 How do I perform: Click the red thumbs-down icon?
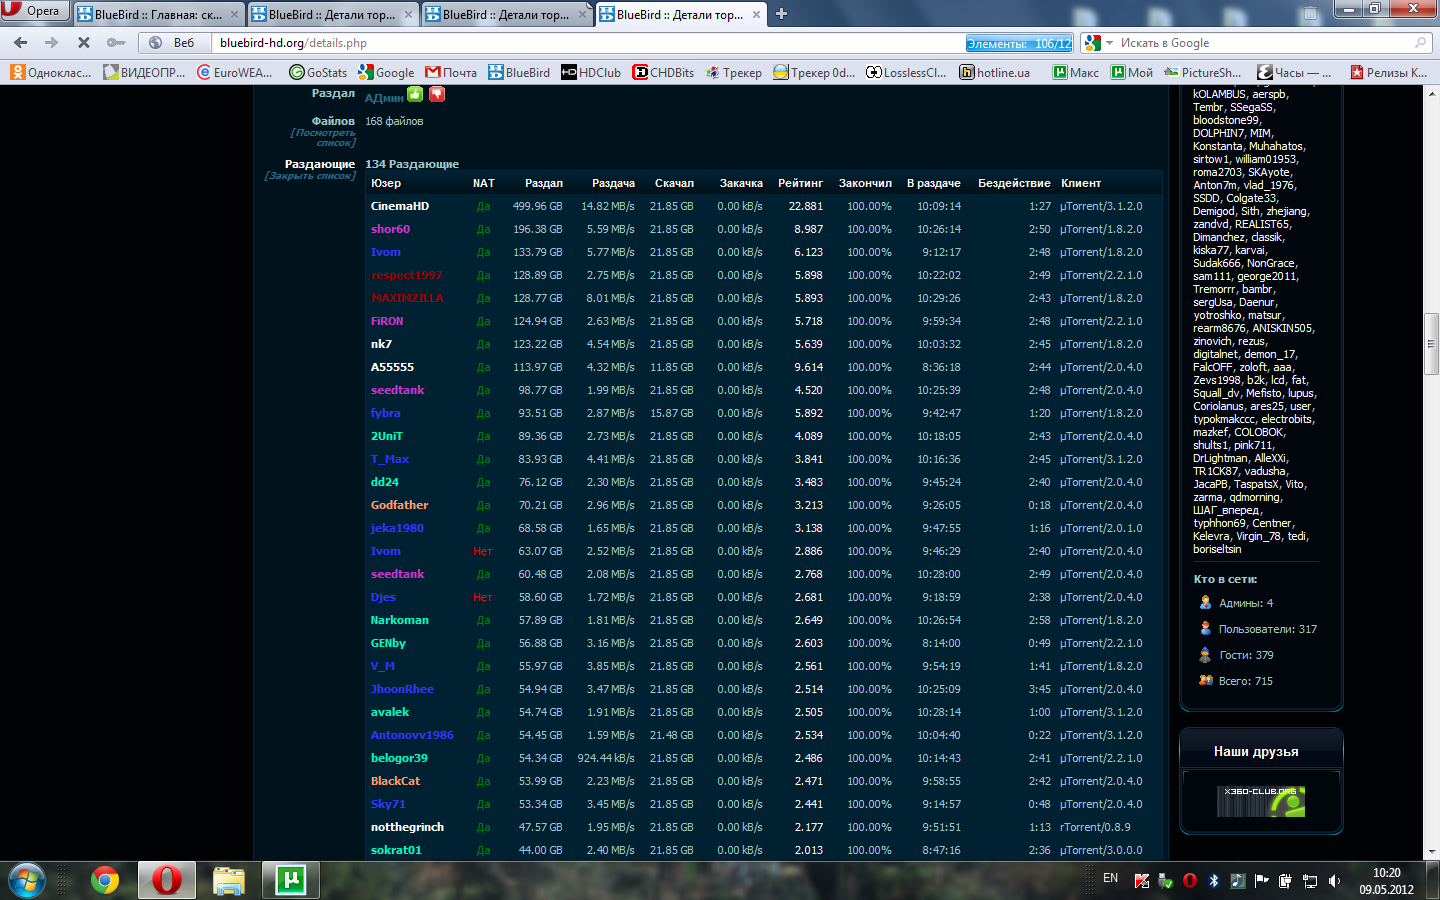pos(437,94)
